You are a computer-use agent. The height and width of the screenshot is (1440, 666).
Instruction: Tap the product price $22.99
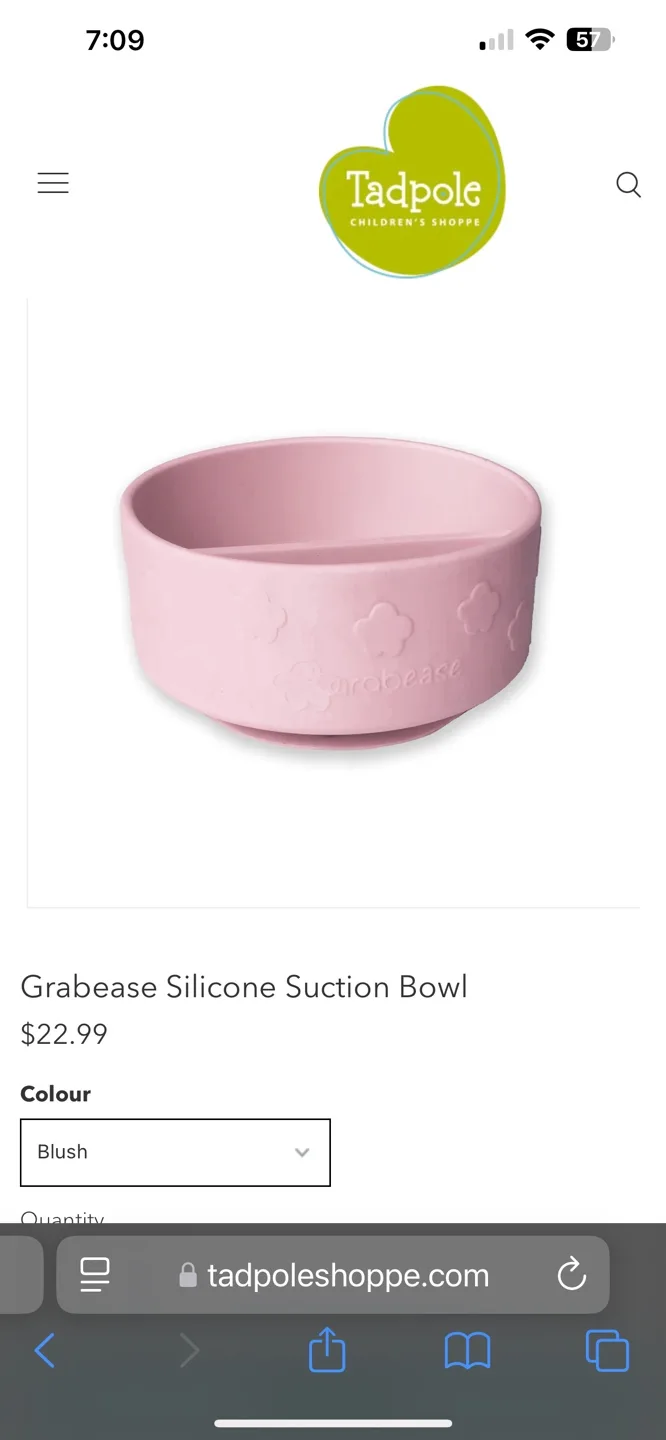64,1034
